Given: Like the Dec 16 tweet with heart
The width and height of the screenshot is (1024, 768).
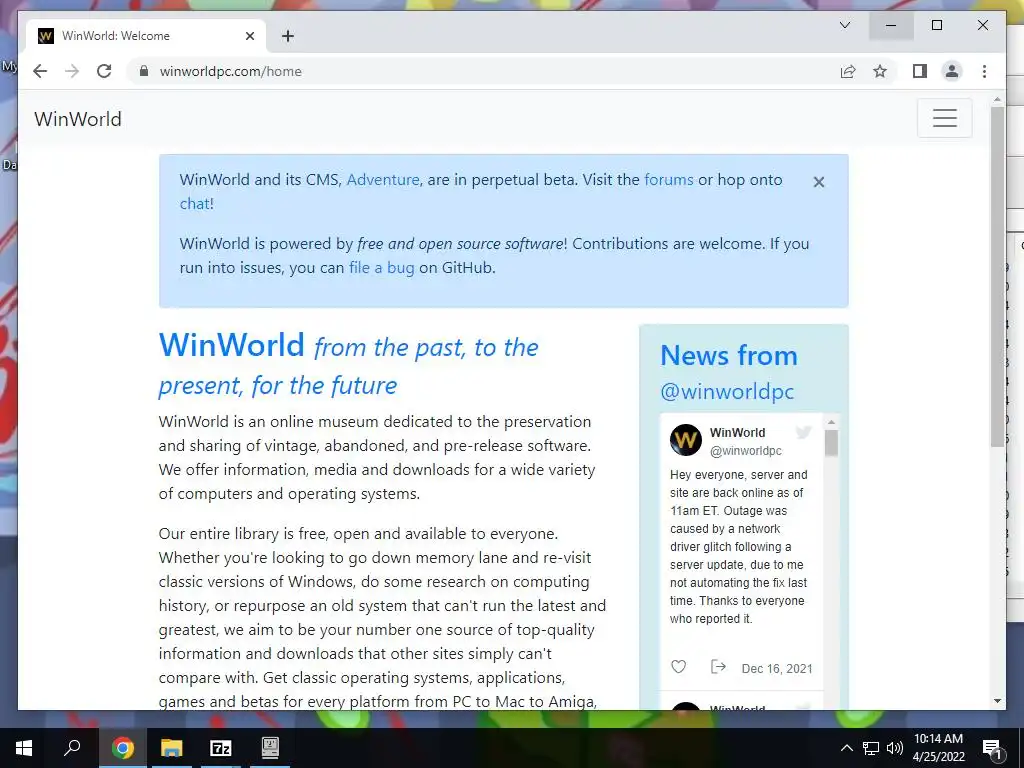Looking at the screenshot, I should pyautogui.click(x=679, y=667).
